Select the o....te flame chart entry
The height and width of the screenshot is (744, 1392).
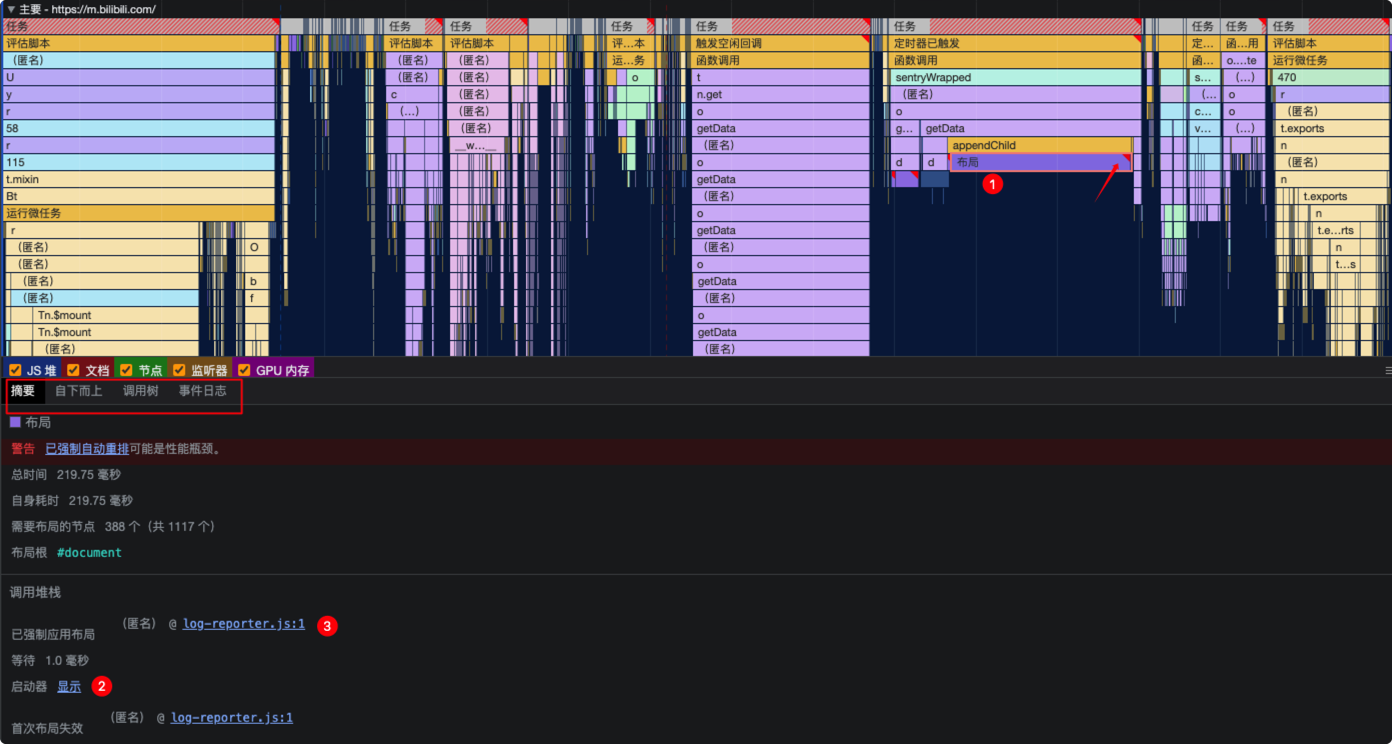(1245, 60)
